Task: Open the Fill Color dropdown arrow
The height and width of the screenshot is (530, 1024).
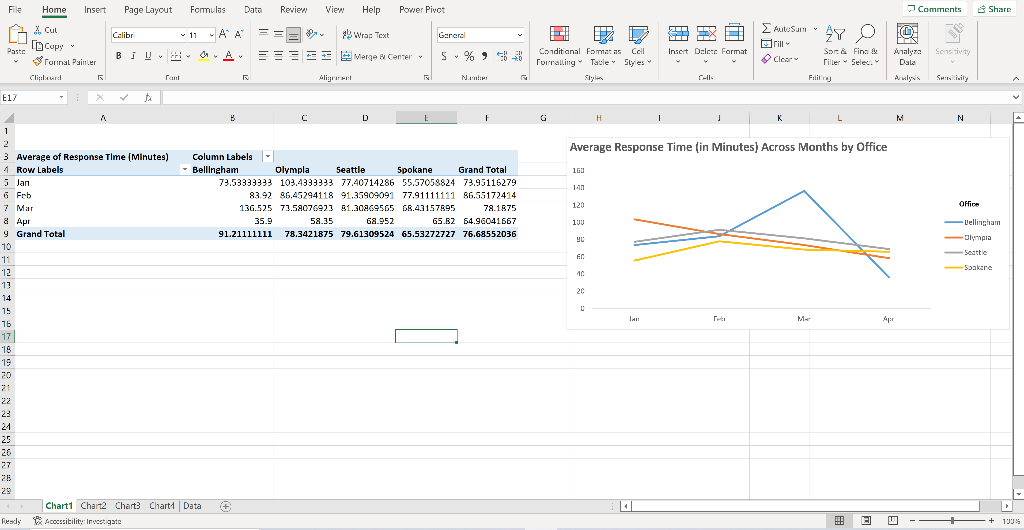Action: click(215, 56)
